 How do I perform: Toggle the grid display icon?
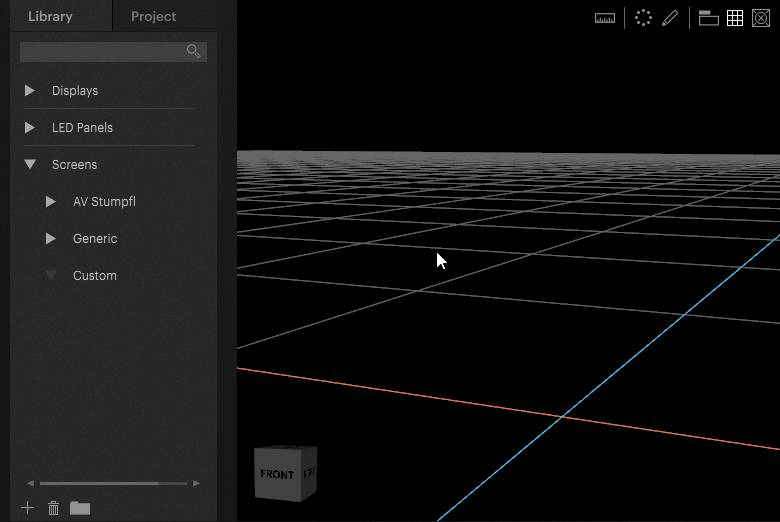pyautogui.click(x=735, y=18)
